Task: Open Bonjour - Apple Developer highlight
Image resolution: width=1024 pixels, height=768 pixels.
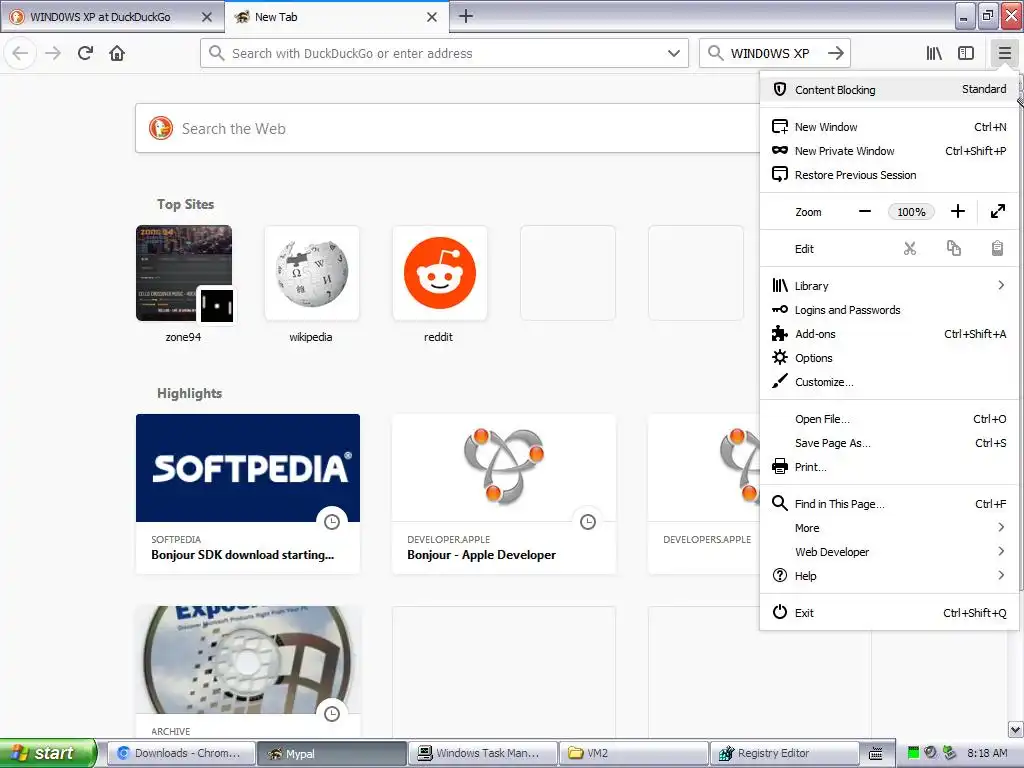Action: point(504,494)
